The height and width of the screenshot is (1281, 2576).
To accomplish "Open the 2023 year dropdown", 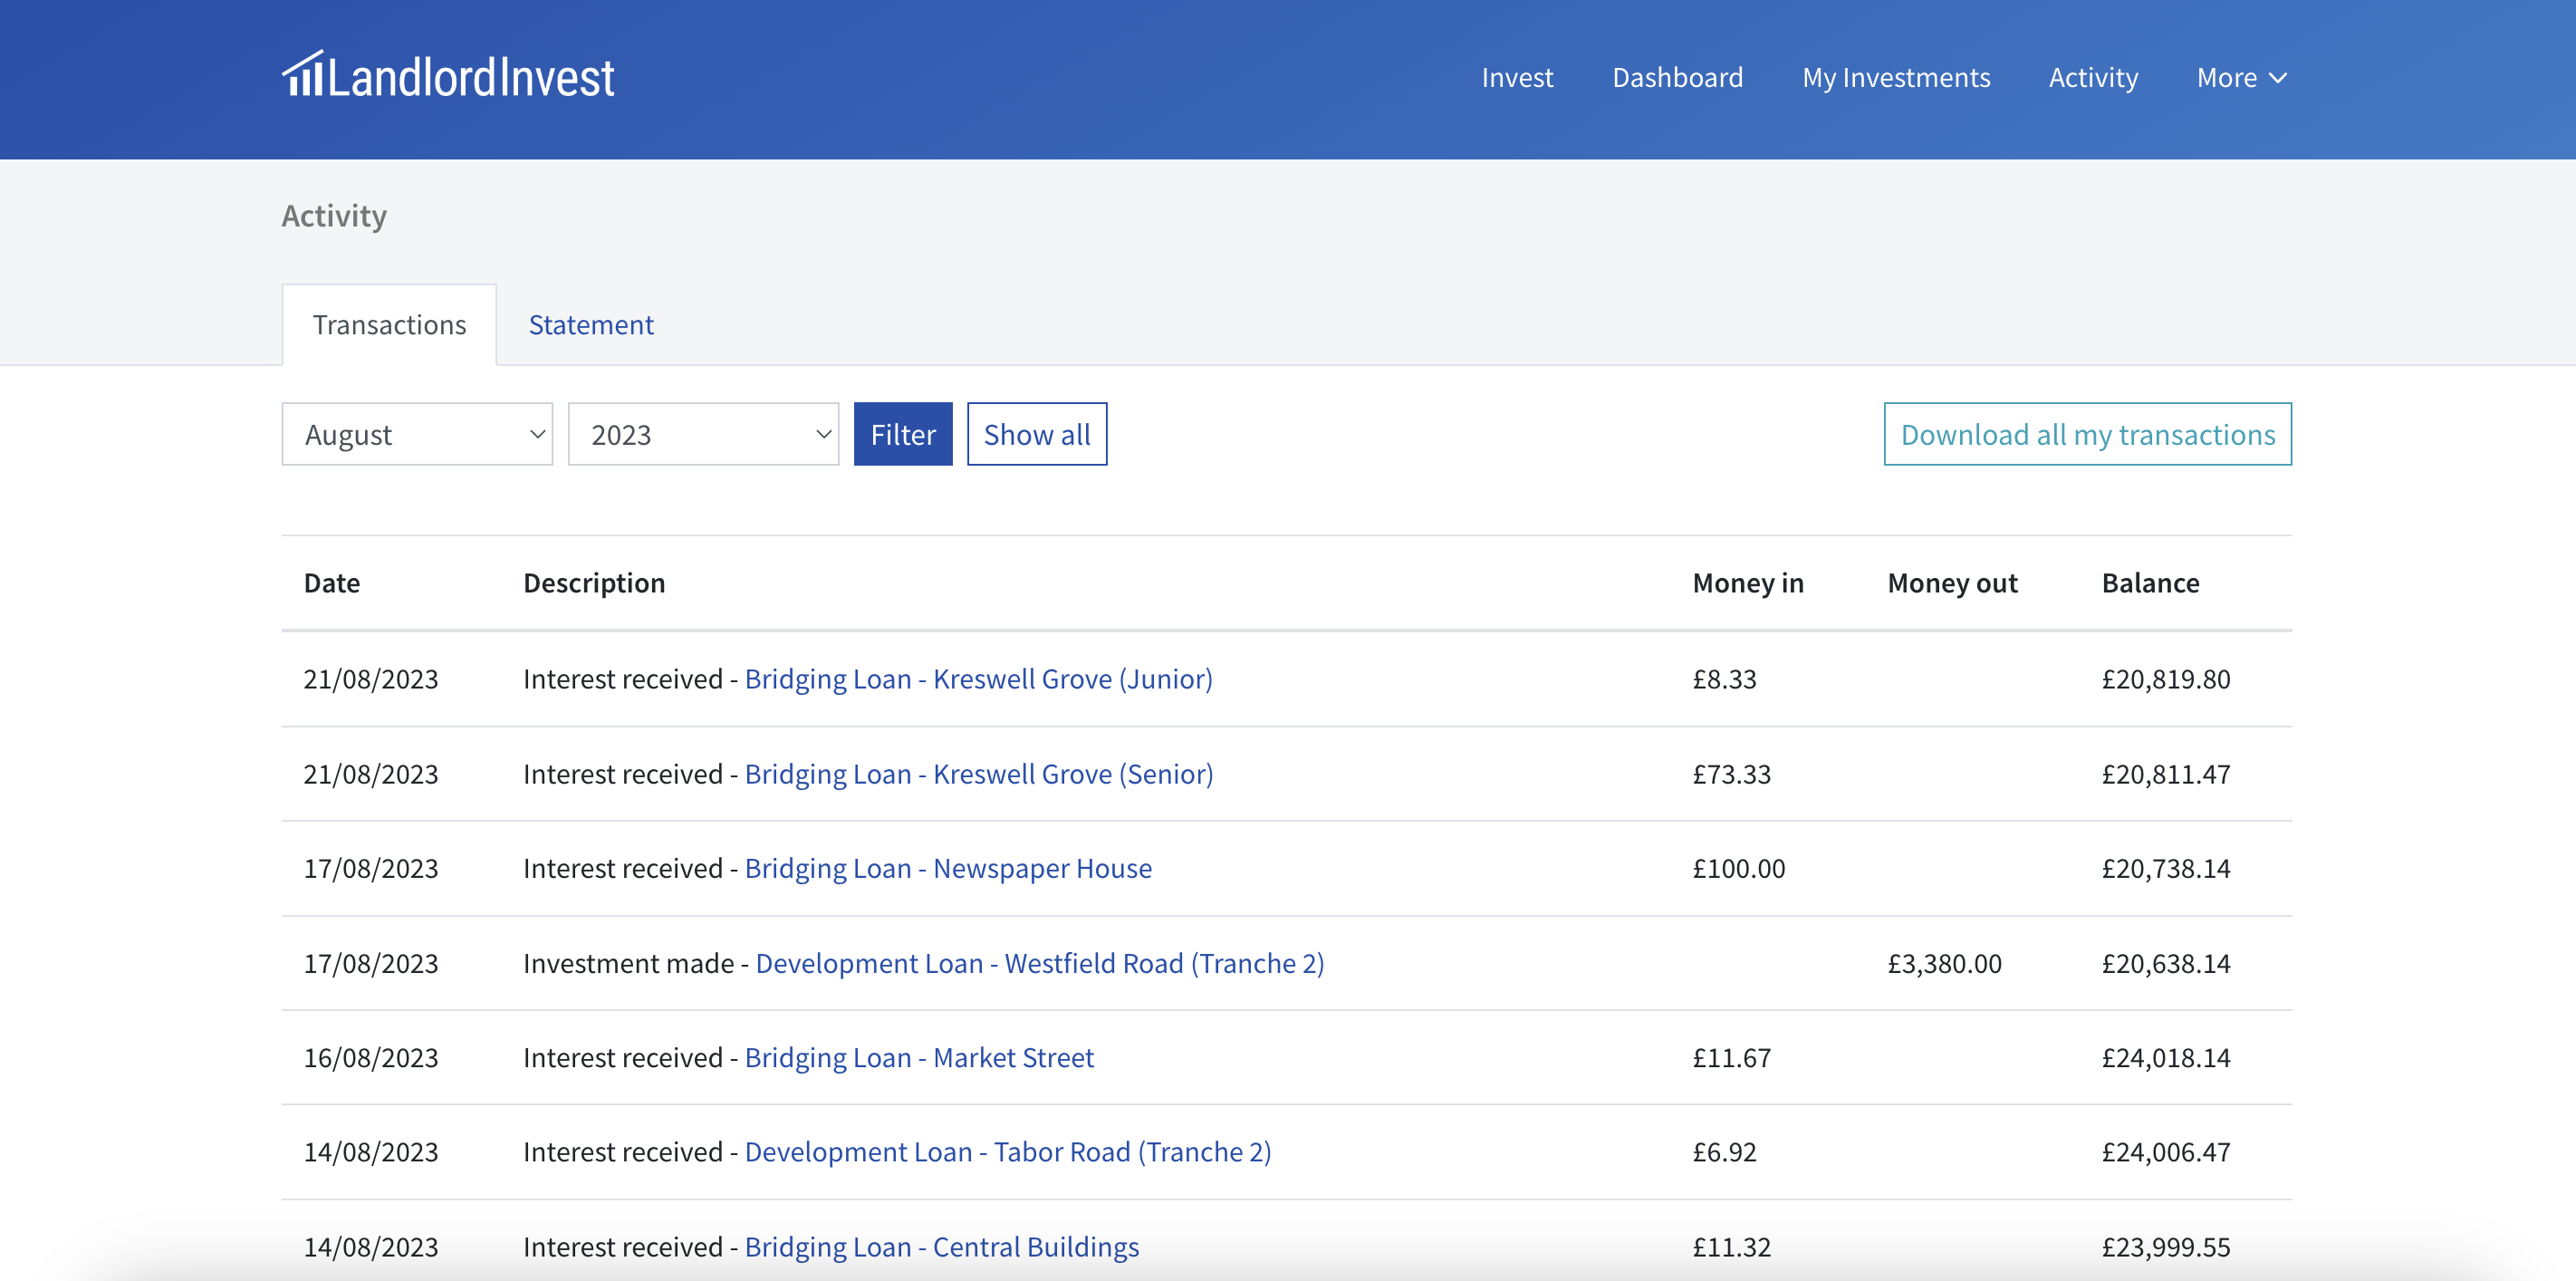I will coord(703,434).
